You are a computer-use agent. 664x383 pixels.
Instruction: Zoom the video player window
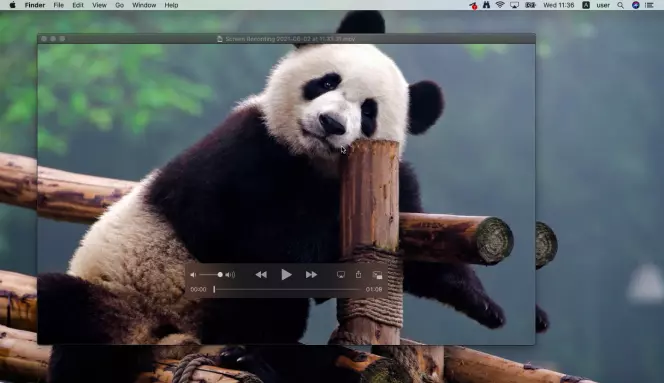tap(62, 39)
